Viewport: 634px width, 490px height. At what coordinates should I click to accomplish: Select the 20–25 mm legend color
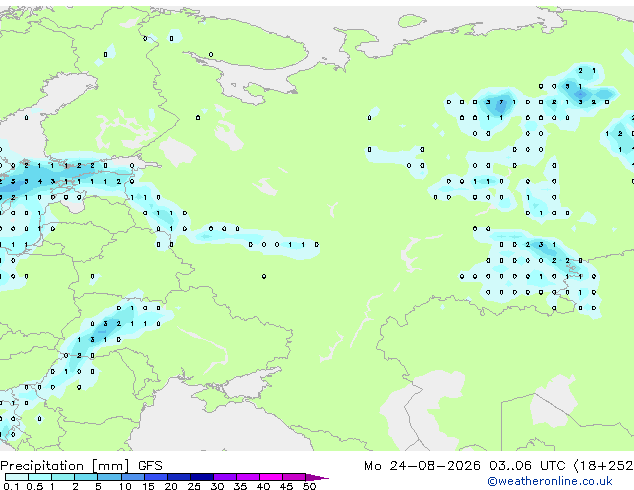179,477
